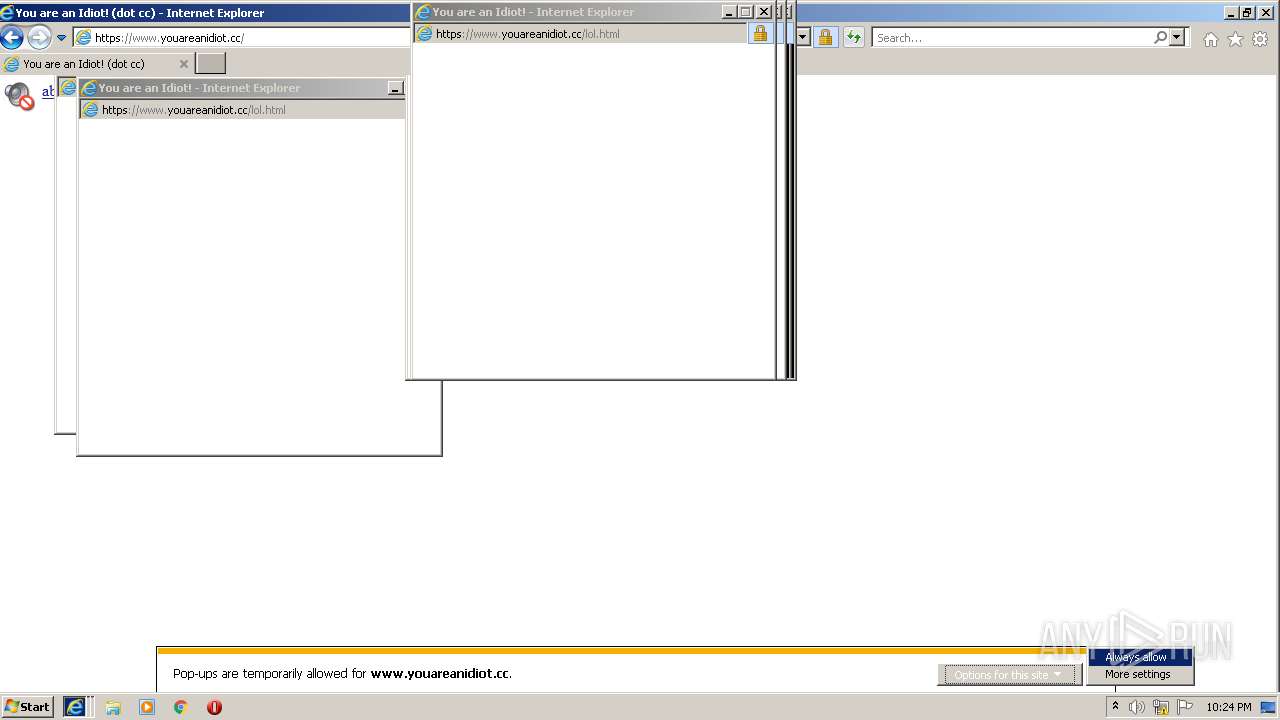Minimize the top-center popup window
The width and height of the screenshot is (1280, 720).
728,12
